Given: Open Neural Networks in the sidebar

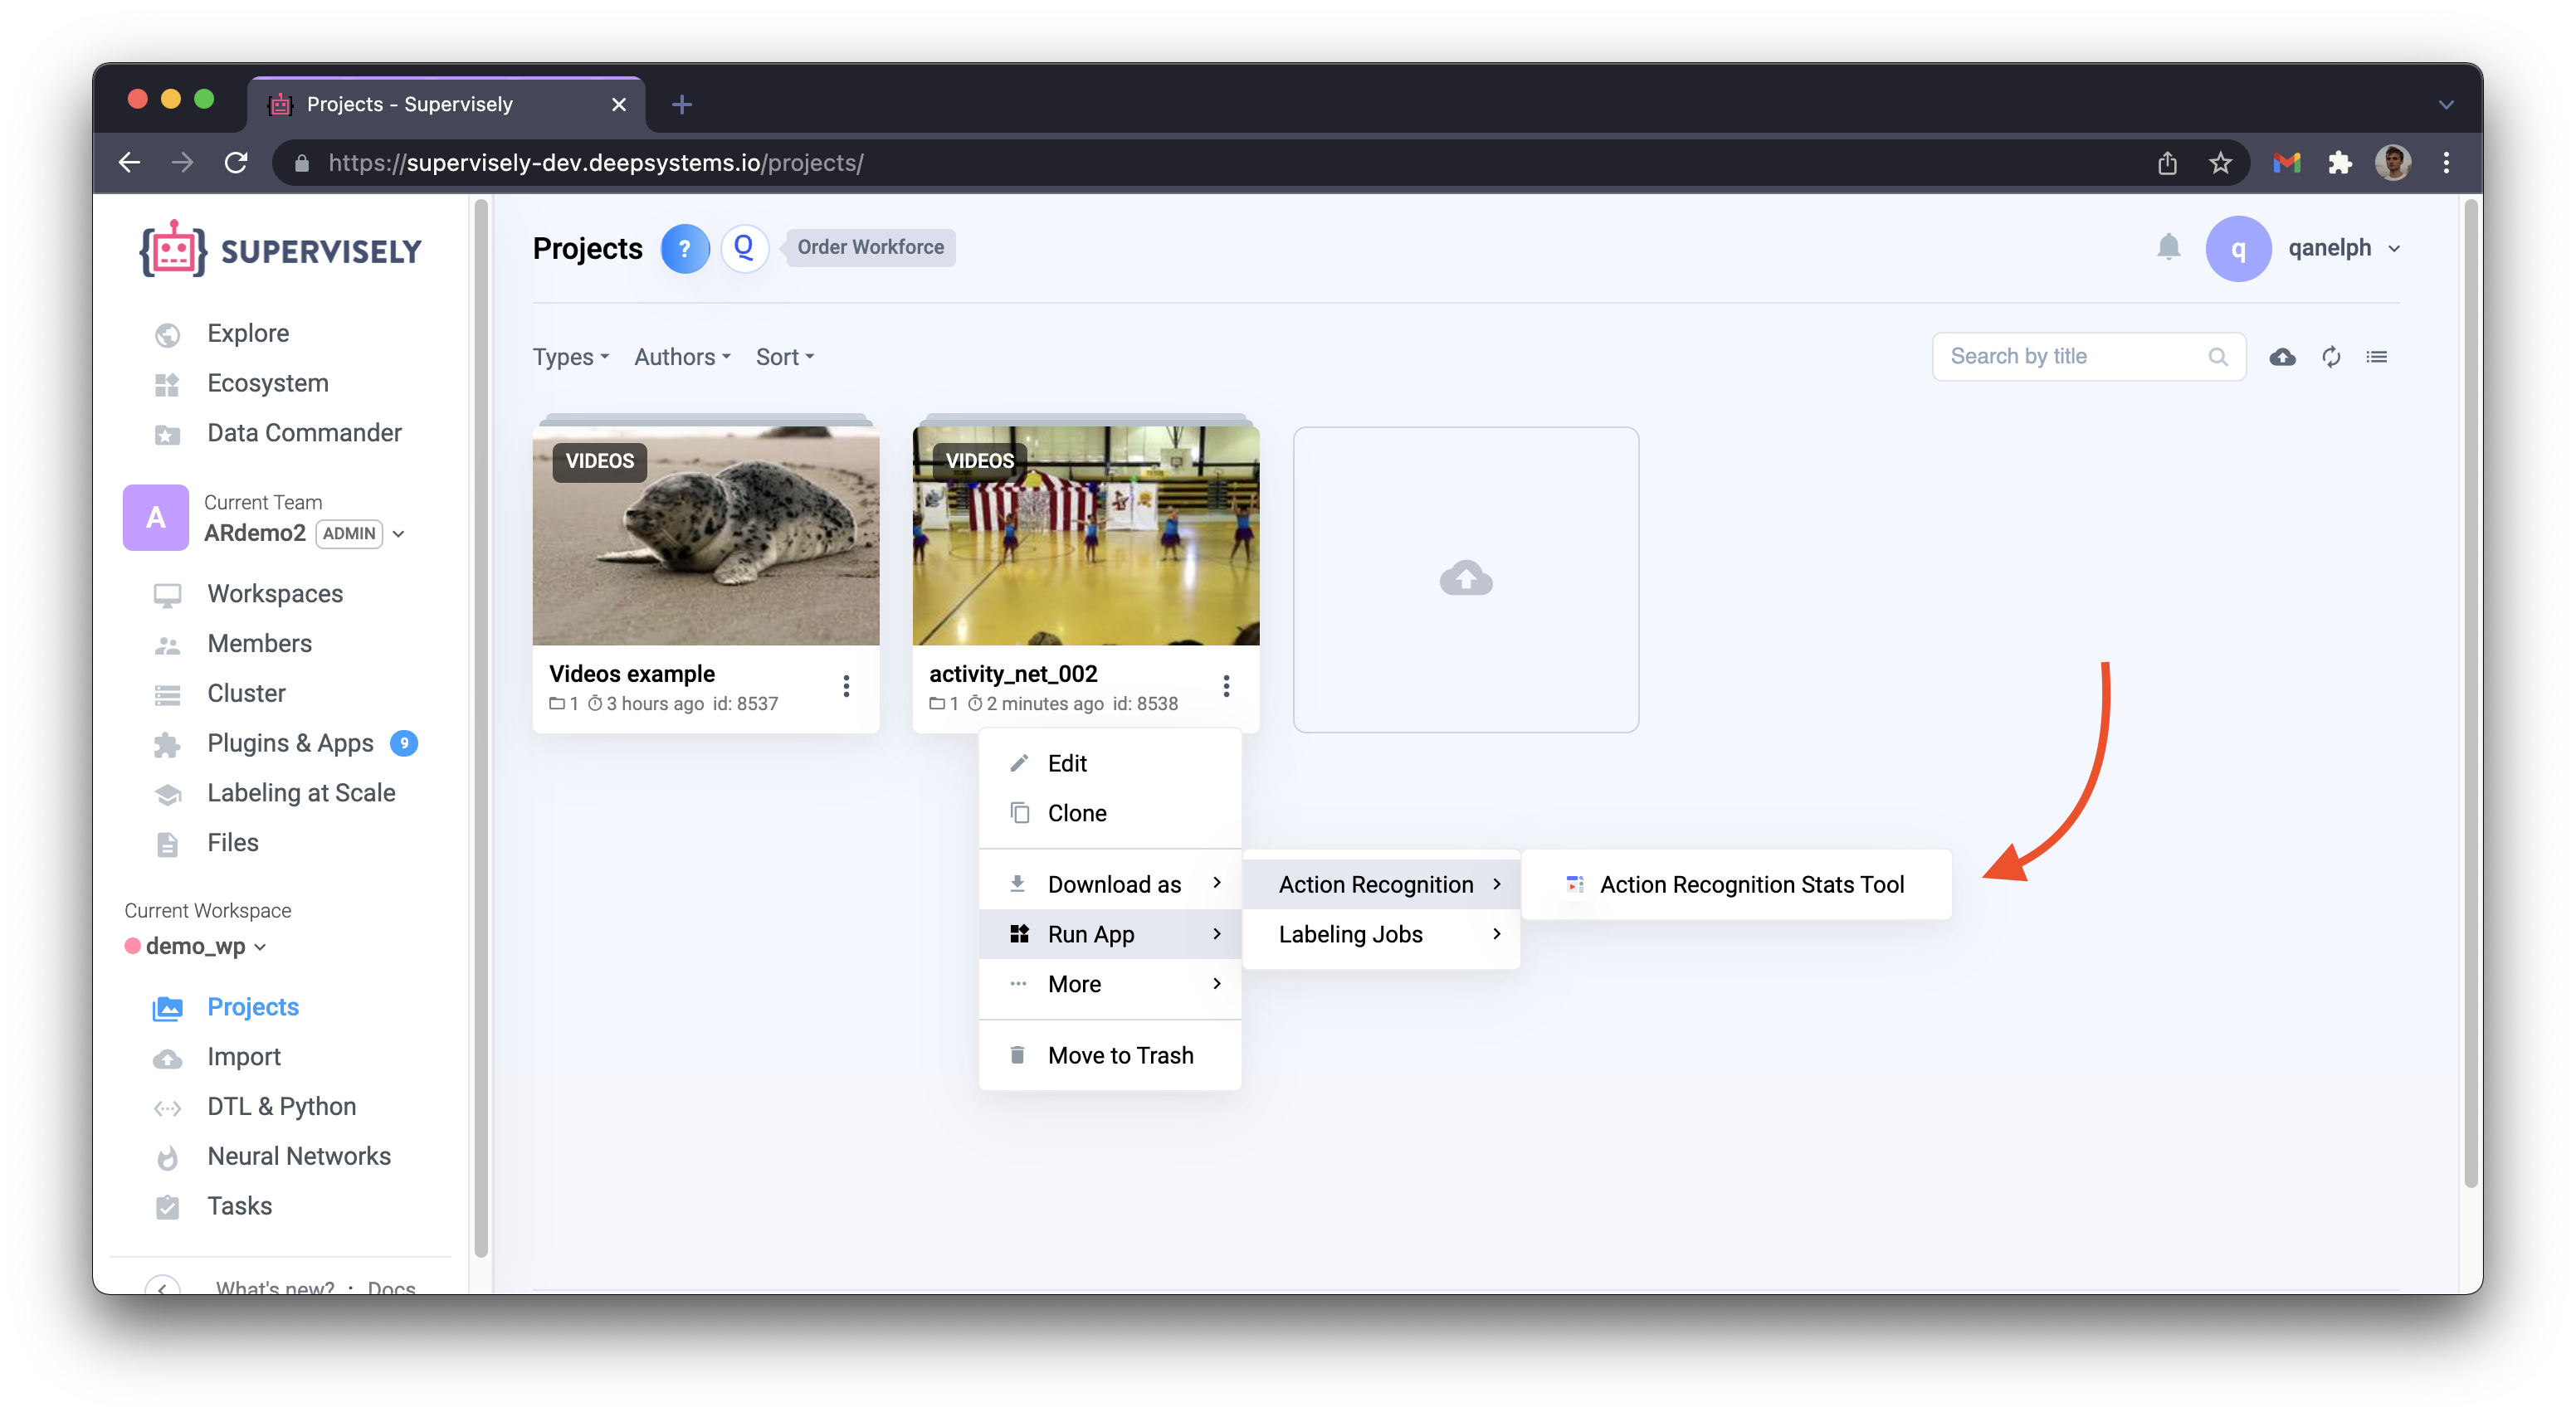Looking at the screenshot, I should [x=298, y=1156].
